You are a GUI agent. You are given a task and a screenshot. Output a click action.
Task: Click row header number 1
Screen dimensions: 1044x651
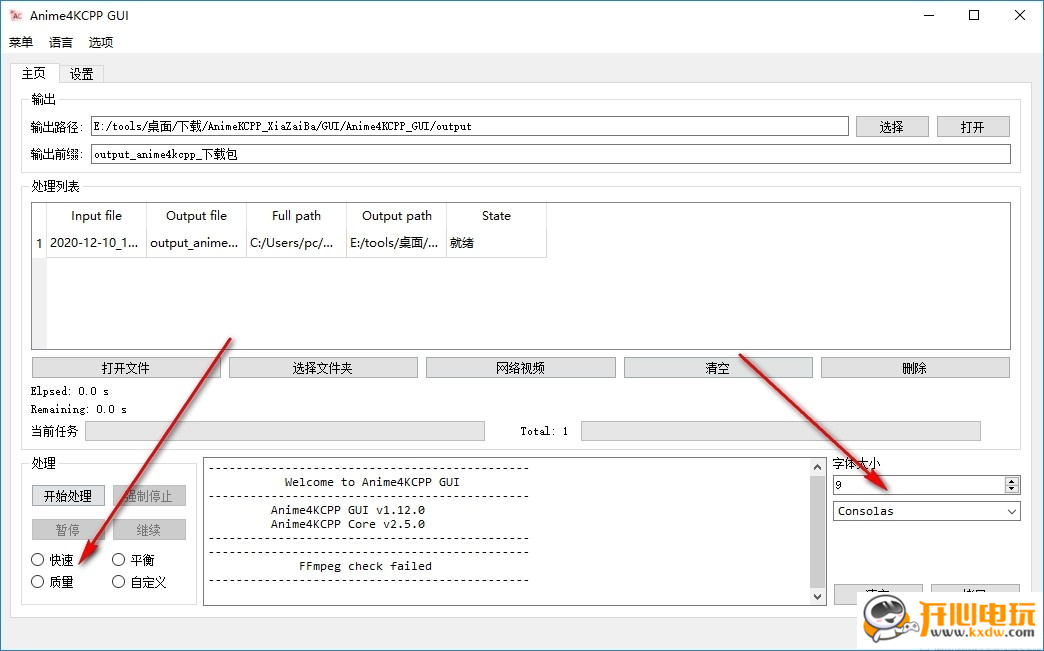pyautogui.click(x=39, y=243)
